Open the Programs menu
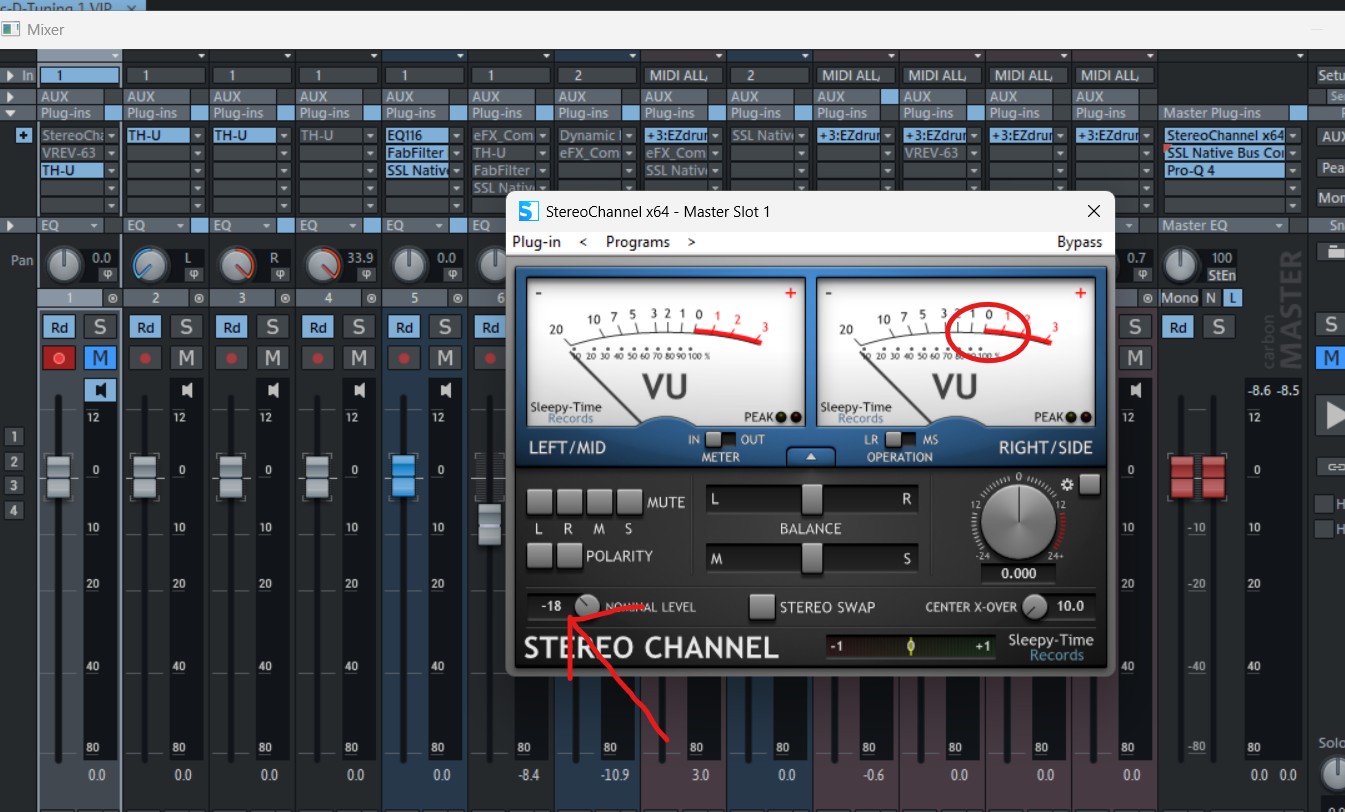This screenshot has width=1345, height=812. pos(638,242)
